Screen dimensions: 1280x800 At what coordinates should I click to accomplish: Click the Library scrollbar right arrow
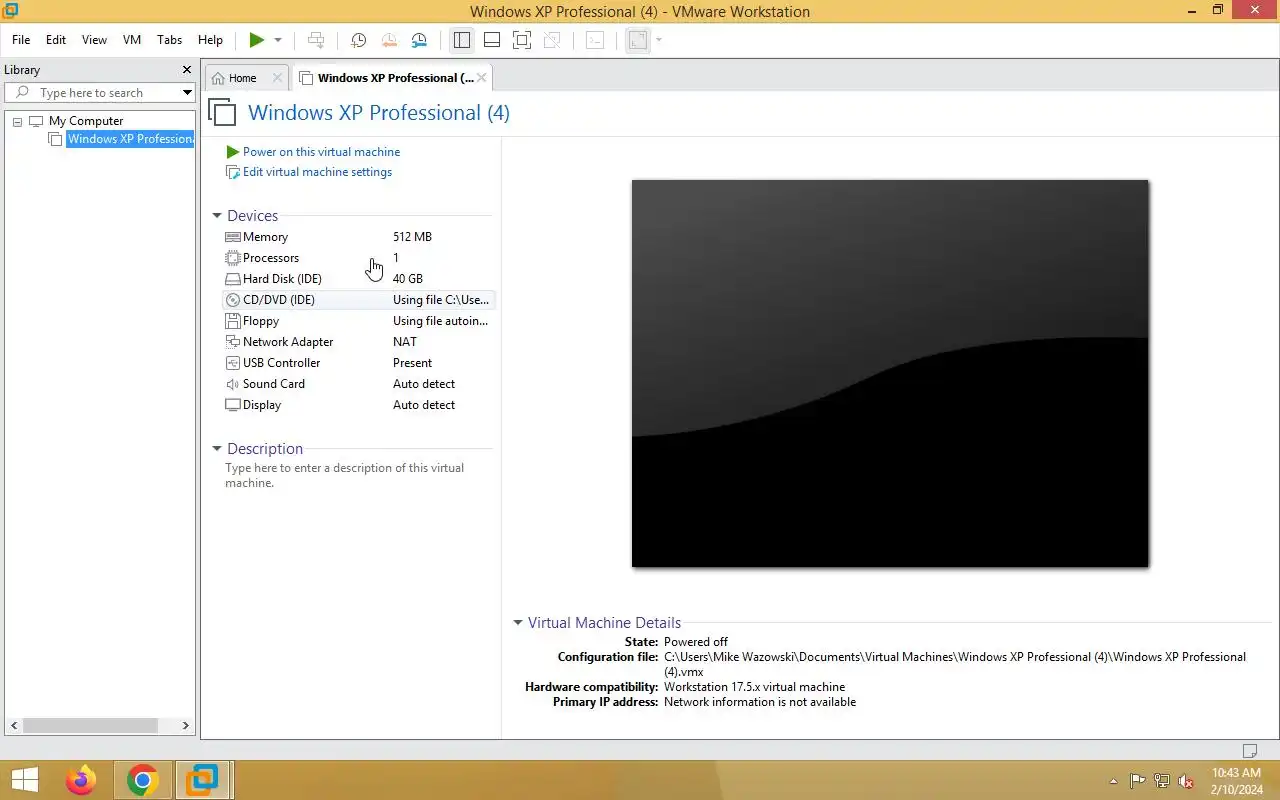(x=185, y=726)
